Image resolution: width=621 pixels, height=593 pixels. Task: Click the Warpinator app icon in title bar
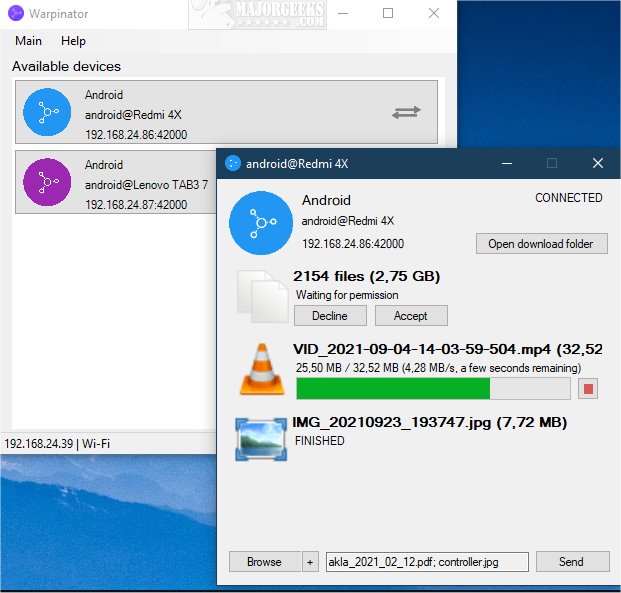pyautogui.click(x=16, y=13)
